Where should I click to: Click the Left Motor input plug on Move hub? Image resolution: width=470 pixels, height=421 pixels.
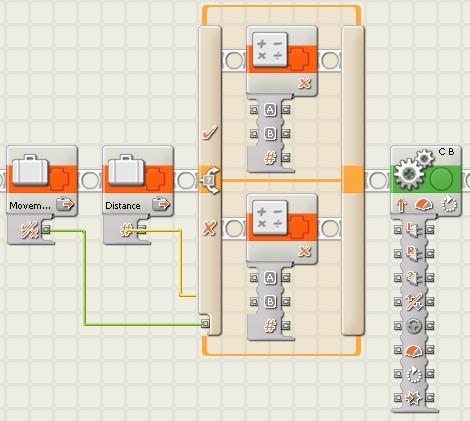coord(398,230)
